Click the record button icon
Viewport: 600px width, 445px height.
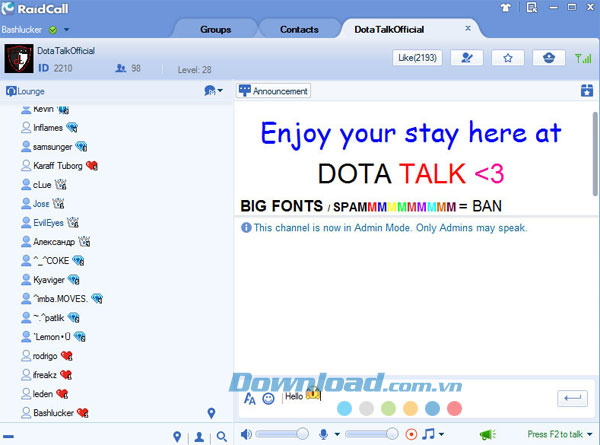pyautogui.click(x=411, y=434)
